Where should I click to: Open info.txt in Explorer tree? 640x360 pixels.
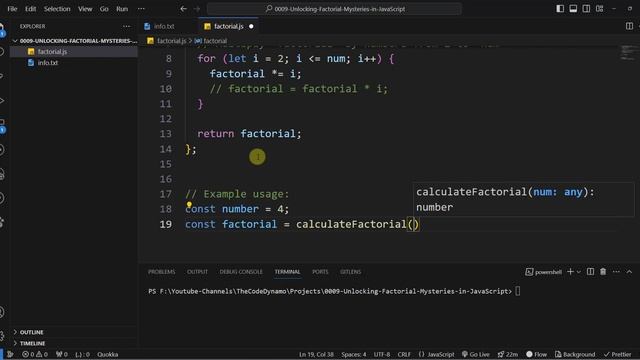click(x=74, y=63)
